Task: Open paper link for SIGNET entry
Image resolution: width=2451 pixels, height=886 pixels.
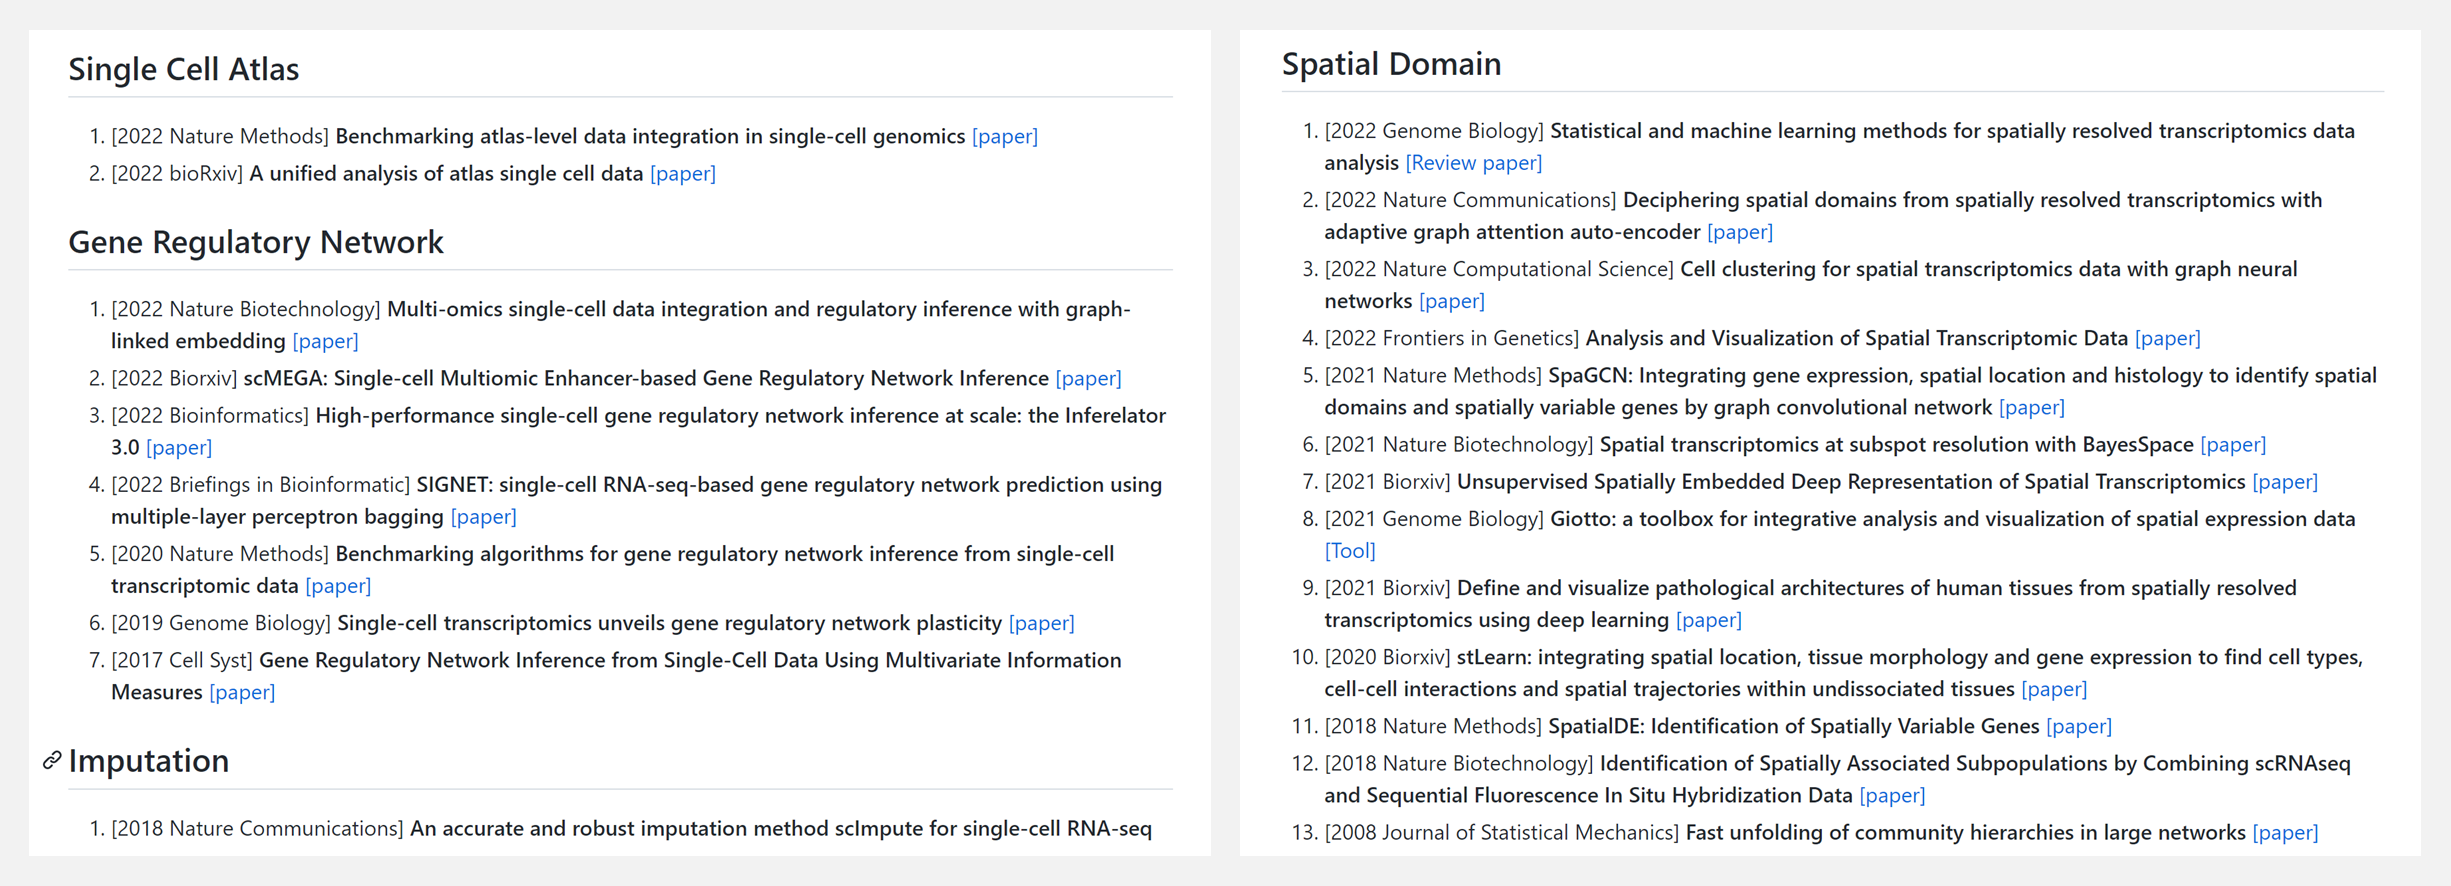Action: coord(483,517)
